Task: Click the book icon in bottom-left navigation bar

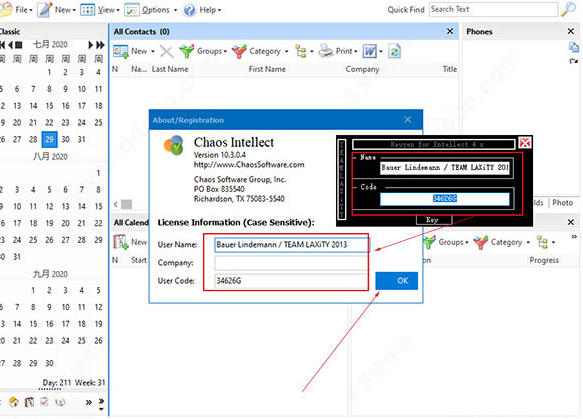Action: point(29,402)
